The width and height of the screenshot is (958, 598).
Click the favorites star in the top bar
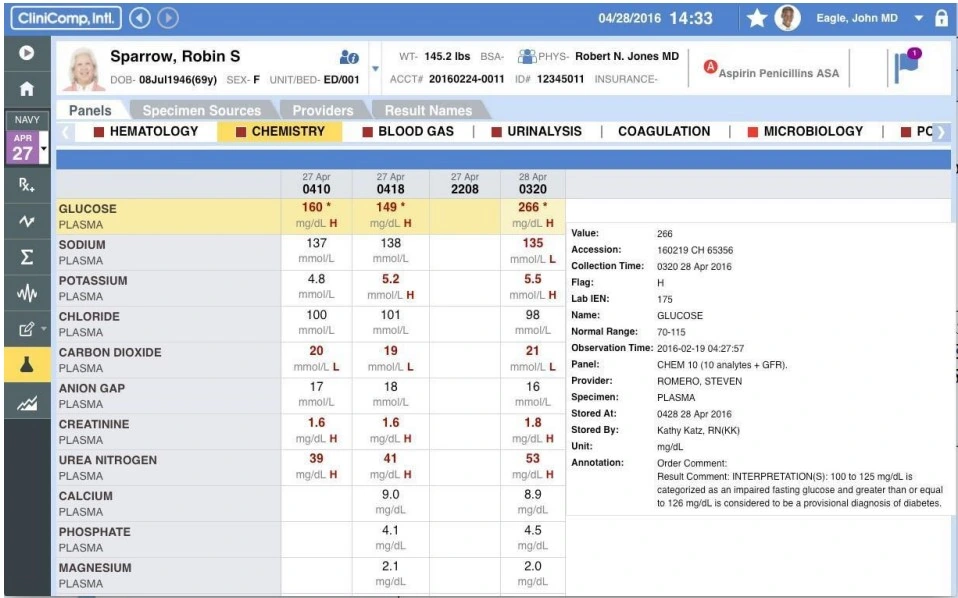click(x=756, y=17)
